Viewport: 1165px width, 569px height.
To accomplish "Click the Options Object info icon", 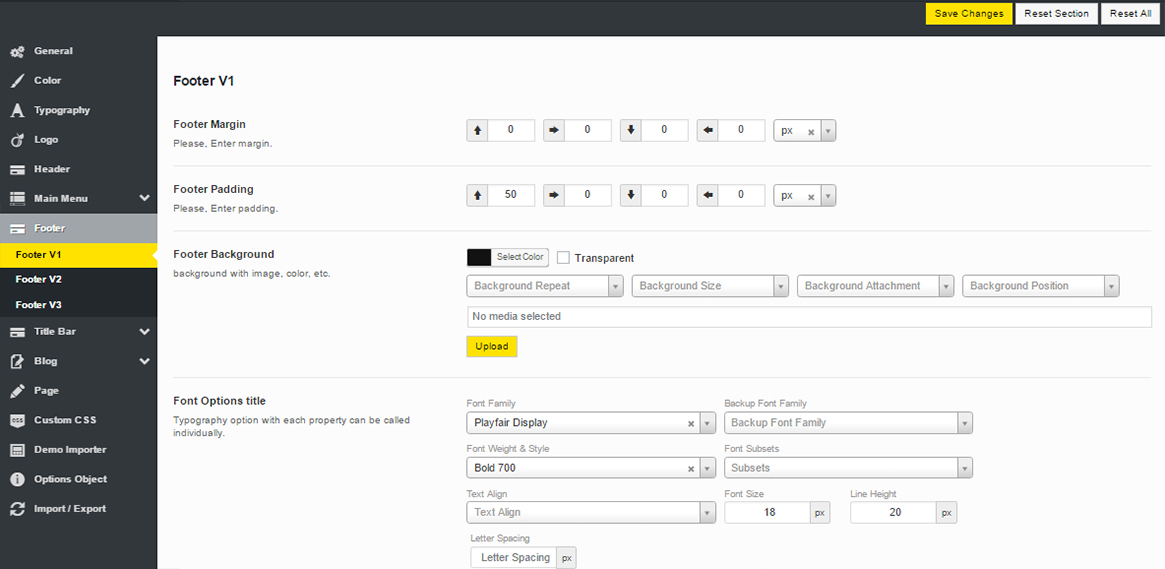I will pyautogui.click(x=17, y=479).
